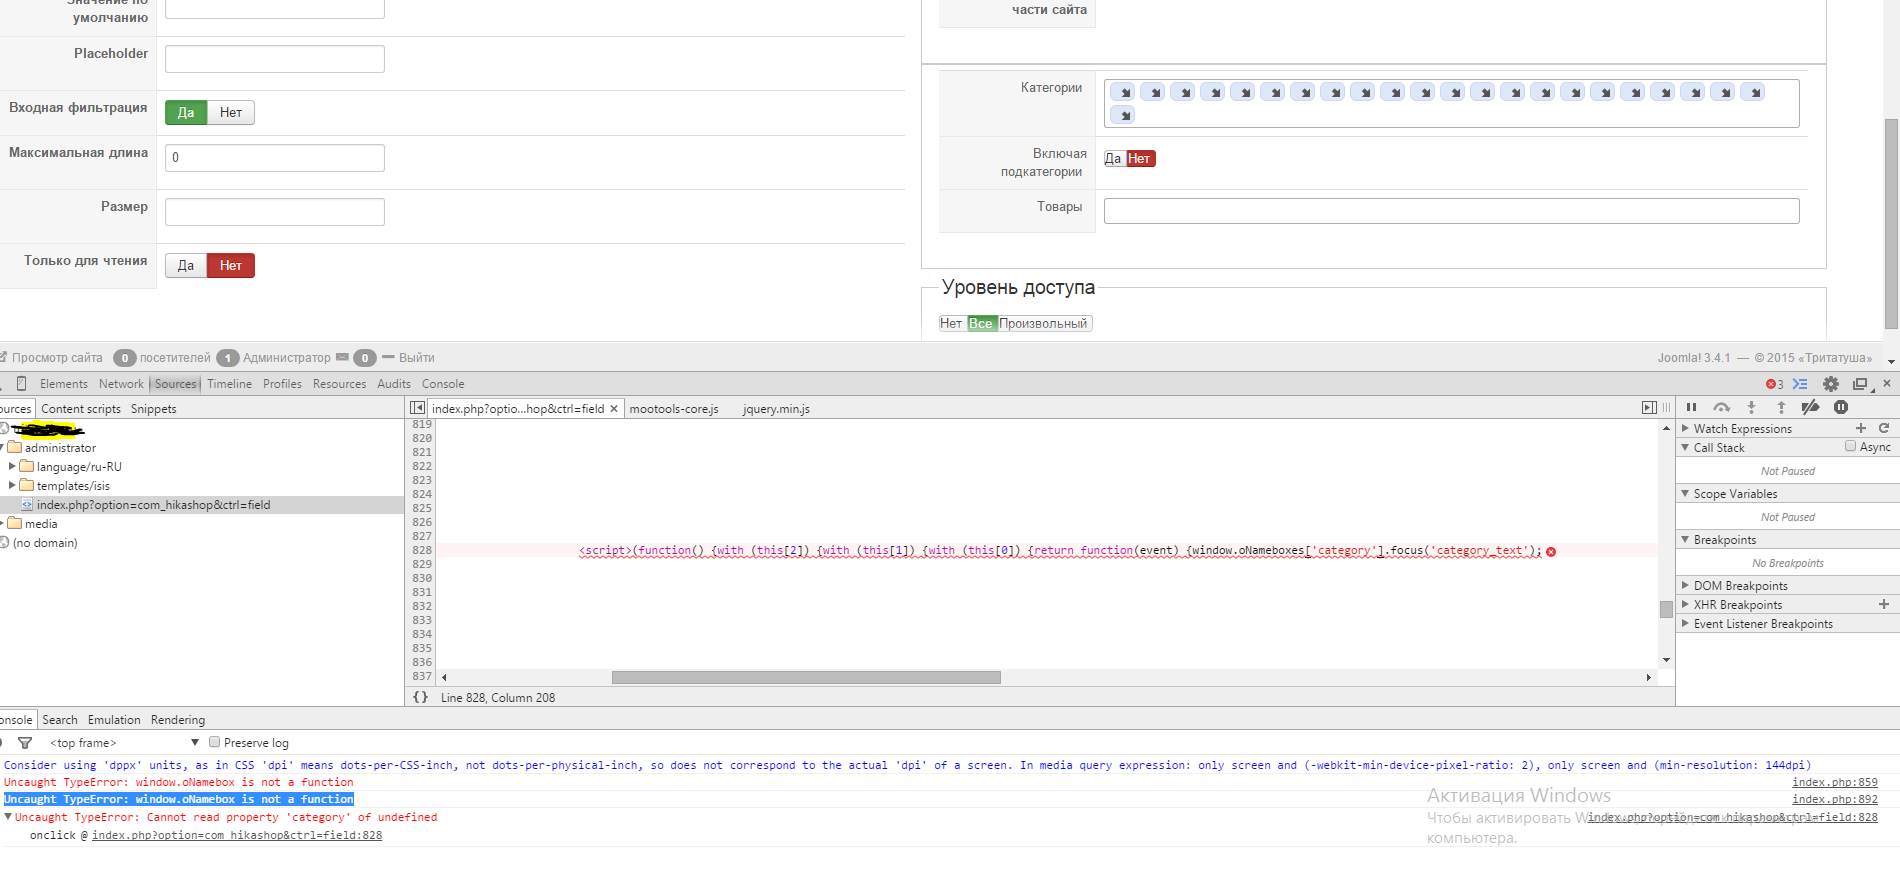Click the media folder icon

15,523
